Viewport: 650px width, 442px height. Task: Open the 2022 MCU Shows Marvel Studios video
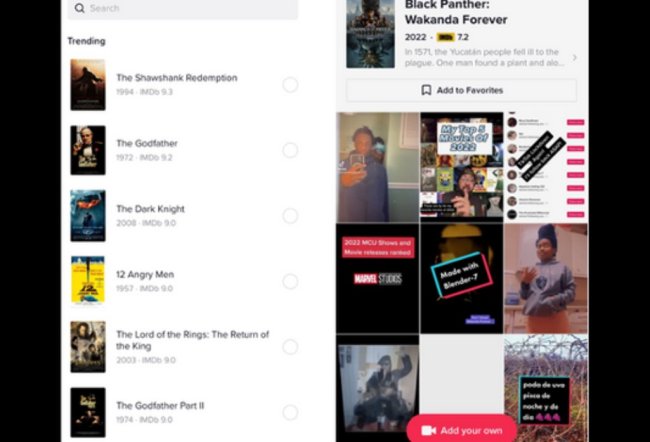pos(377,278)
